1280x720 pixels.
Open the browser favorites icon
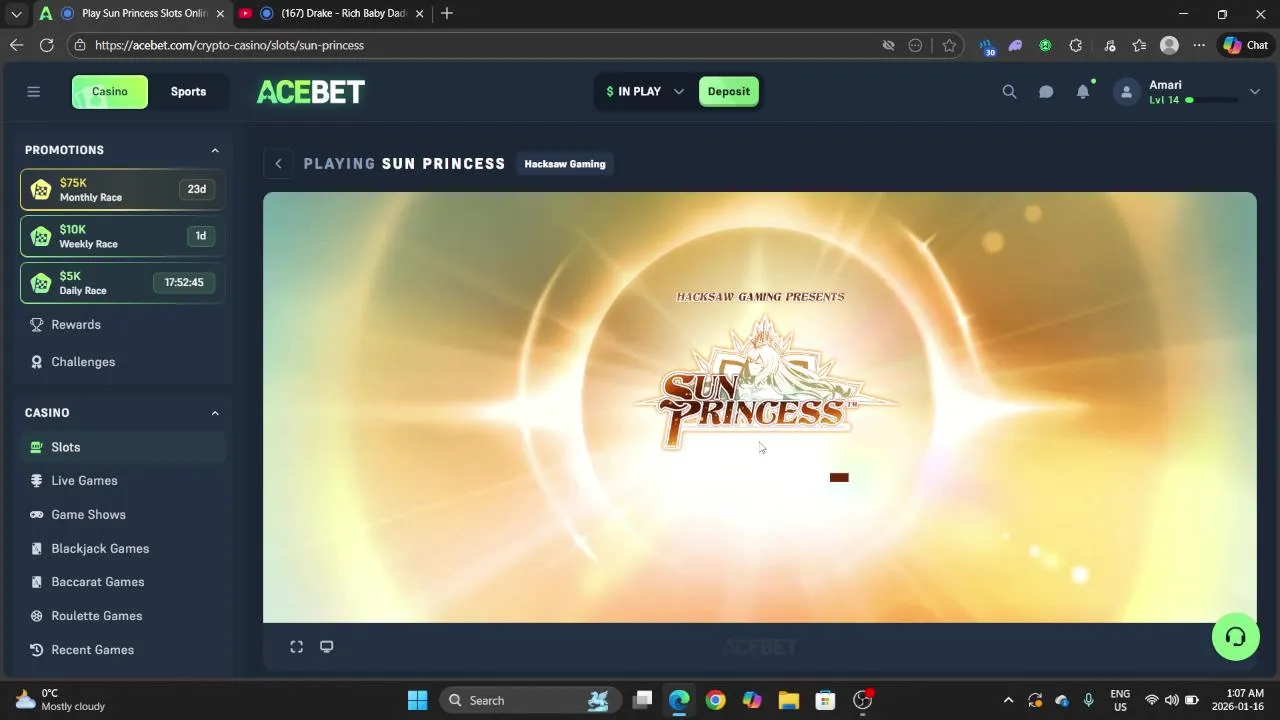coord(1139,45)
